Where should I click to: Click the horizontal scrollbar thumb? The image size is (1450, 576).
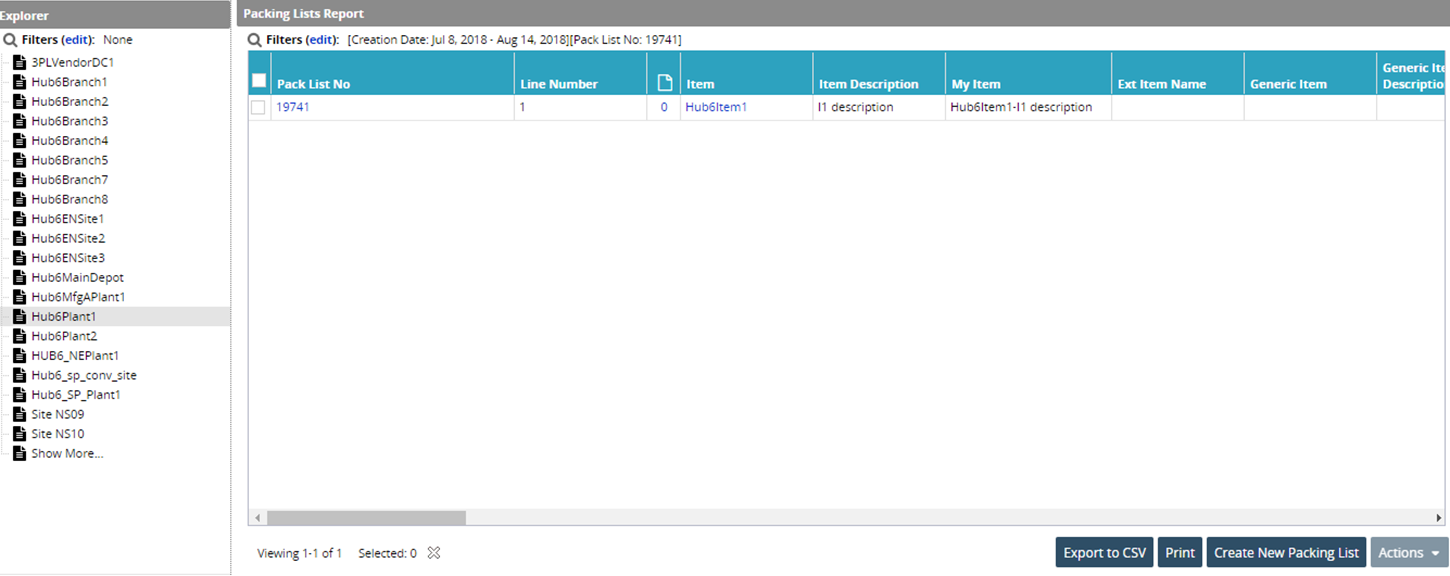(366, 518)
